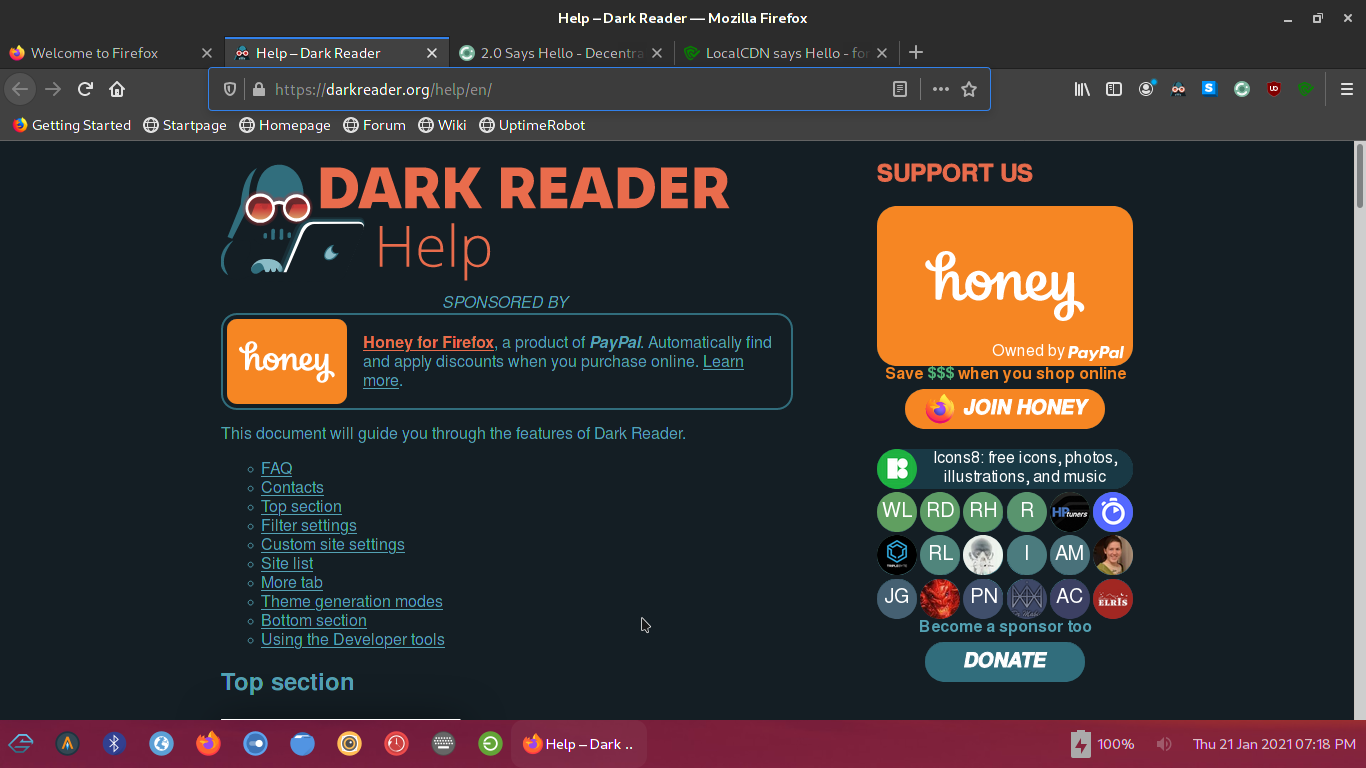Open Getting Started bookmark
This screenshot has width=1366, height=768.
click(x=72, y=125)
